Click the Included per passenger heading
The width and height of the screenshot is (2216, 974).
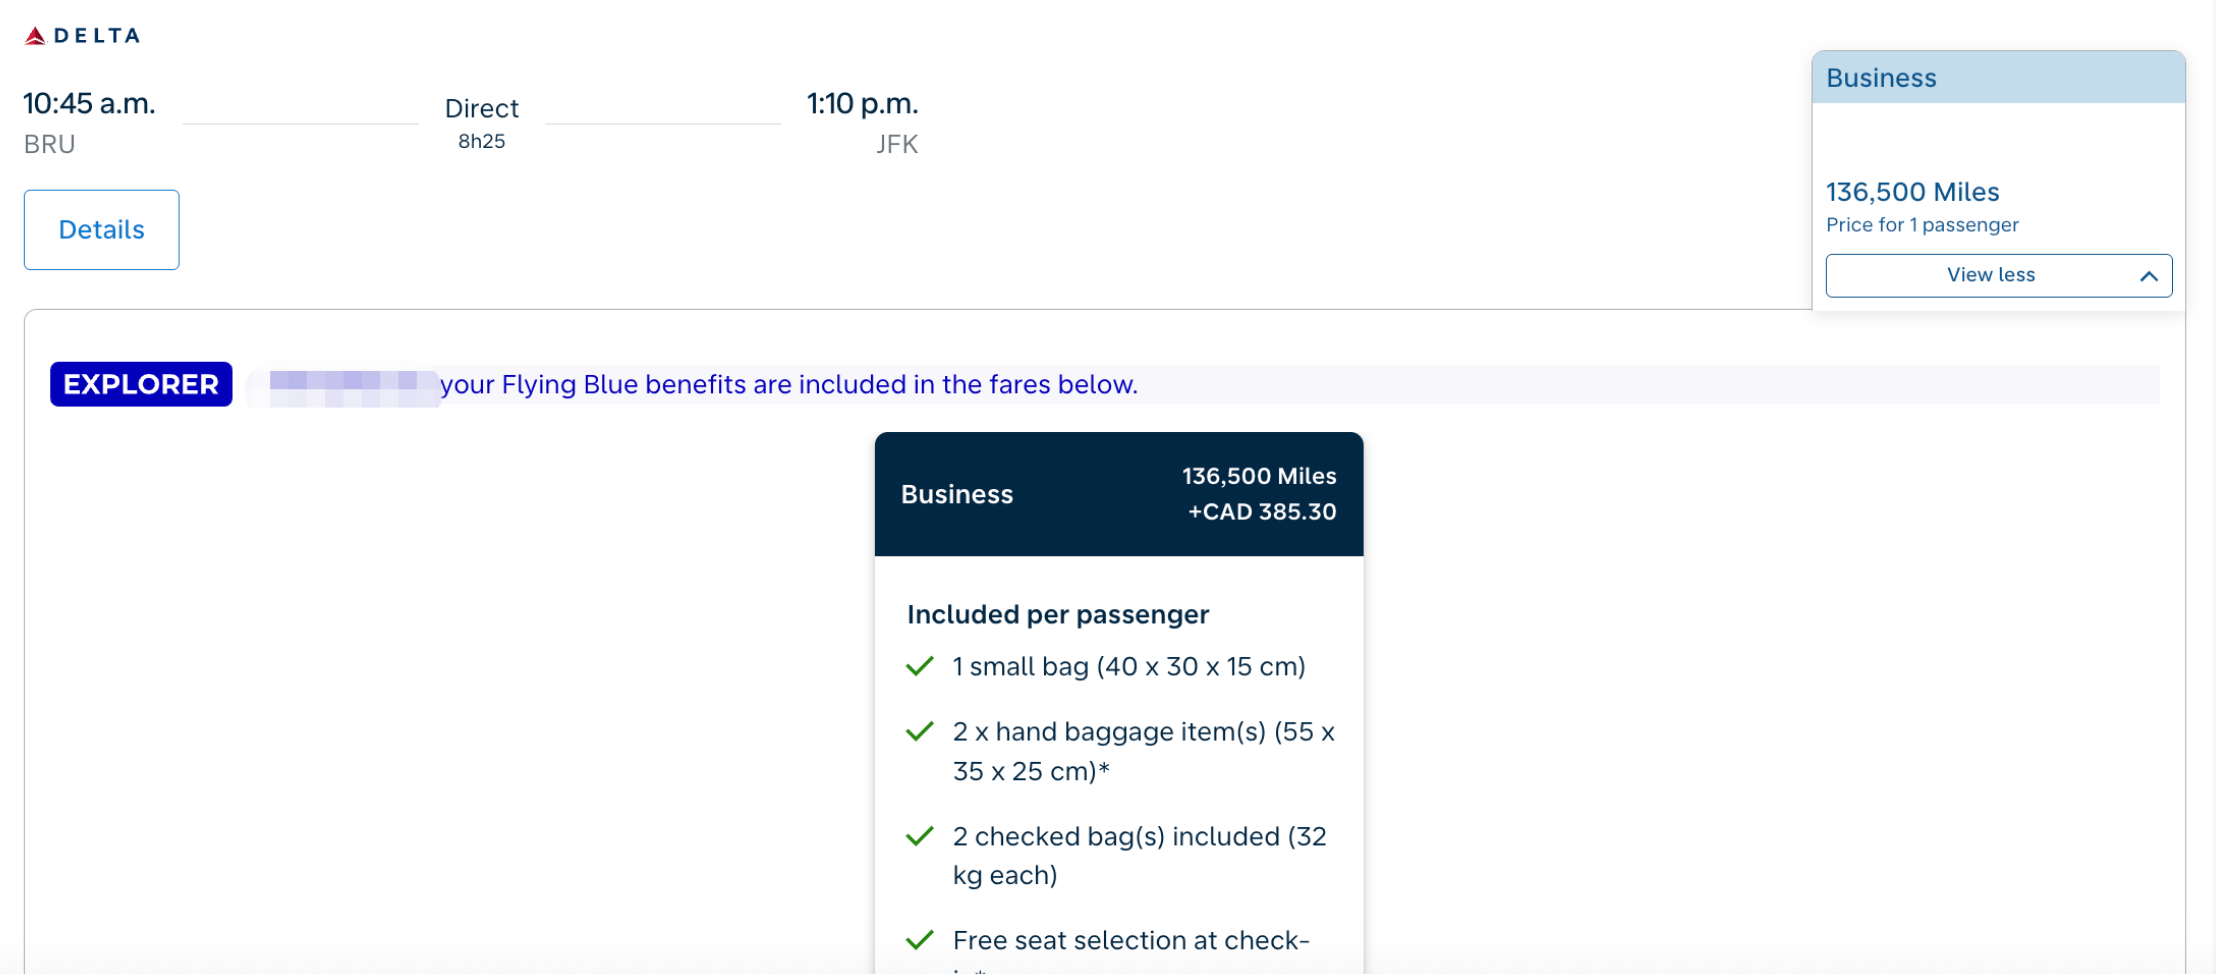[1058, 614]
